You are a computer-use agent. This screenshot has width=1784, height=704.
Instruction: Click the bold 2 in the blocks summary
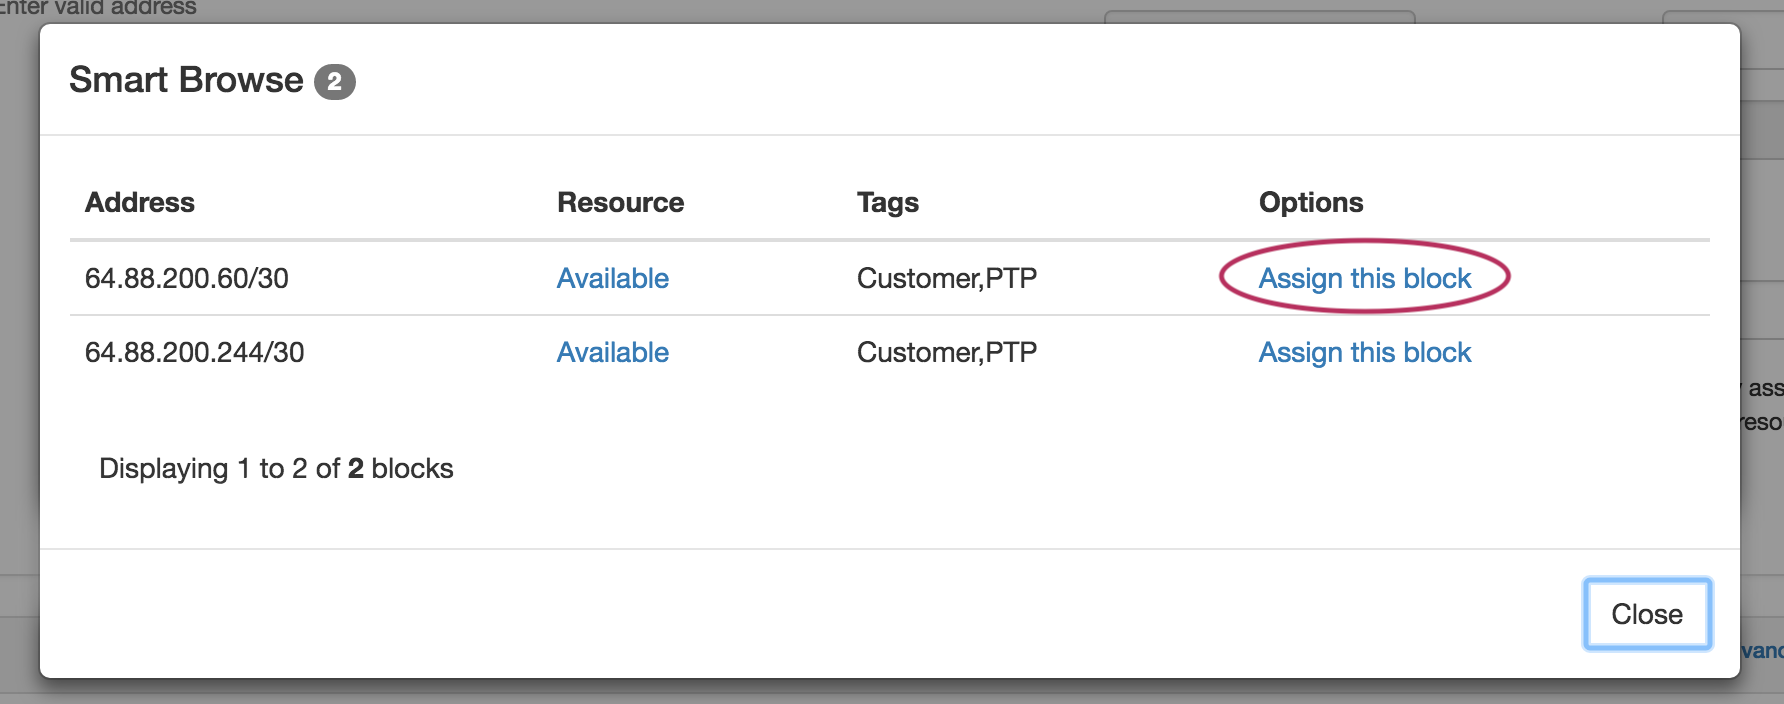pos(355,469)
